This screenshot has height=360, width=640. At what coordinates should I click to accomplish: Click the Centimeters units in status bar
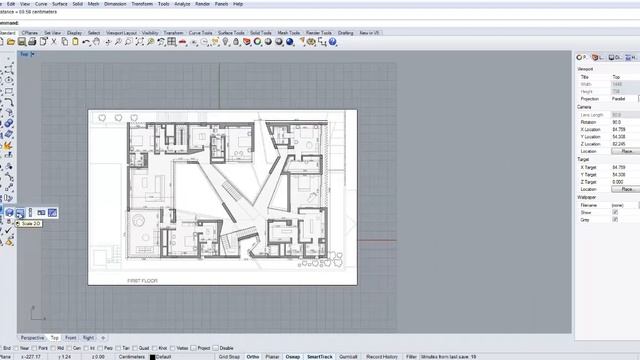pyautogui.click(x=131, y=357)
